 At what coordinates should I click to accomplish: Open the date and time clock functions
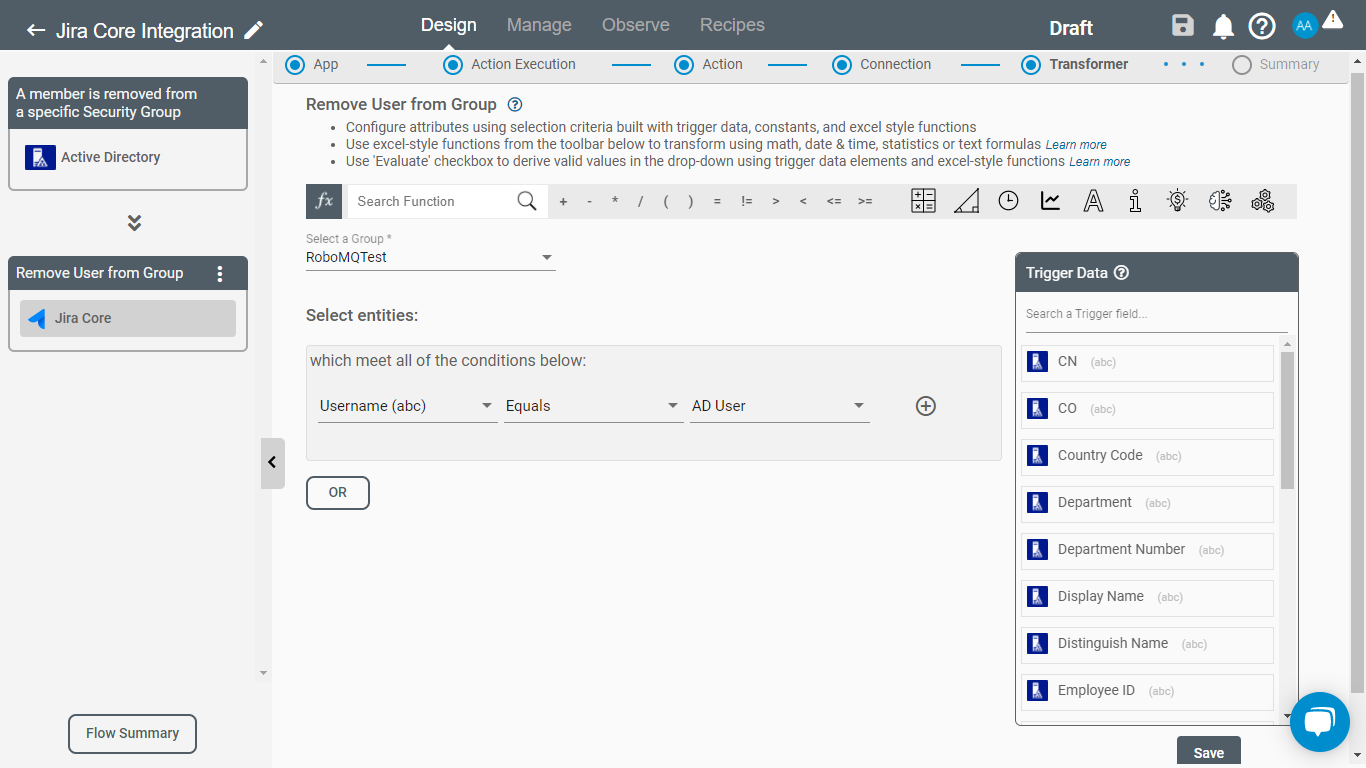(1008, 201)
